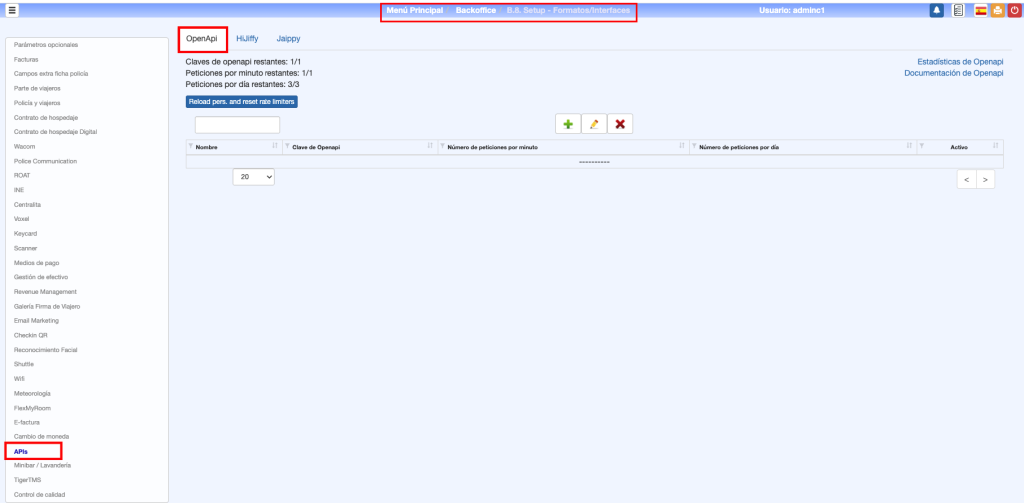Click the green plus add record icon
The width and height of the screenshot is (1024, 503).
point(568,124)
